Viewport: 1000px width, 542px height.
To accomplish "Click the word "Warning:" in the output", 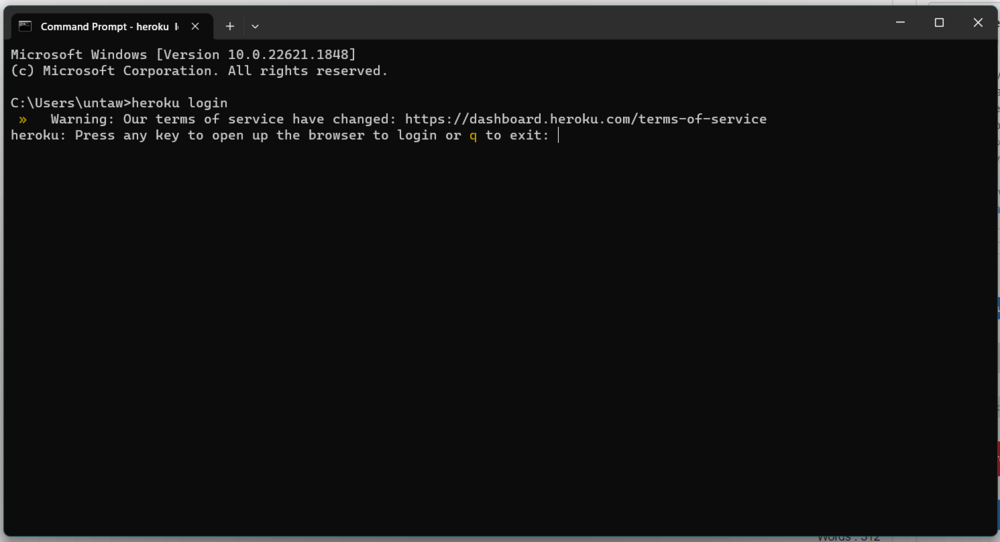I will tap(83, 119).
